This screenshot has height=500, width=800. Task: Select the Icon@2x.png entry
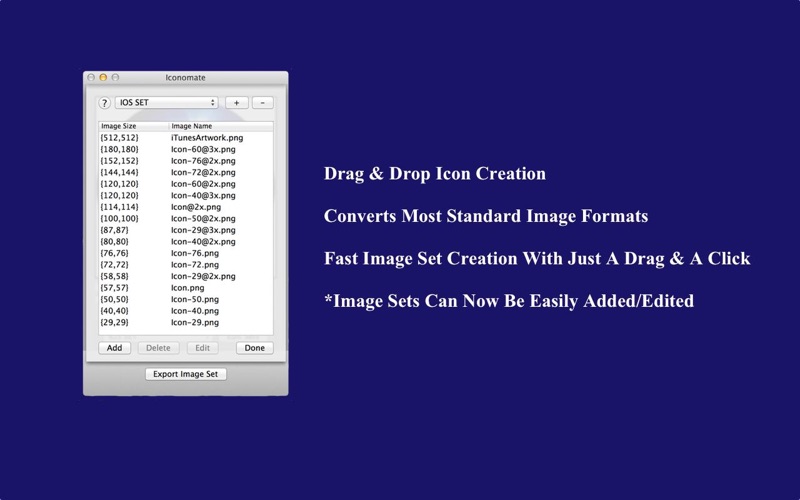[196, 207]
